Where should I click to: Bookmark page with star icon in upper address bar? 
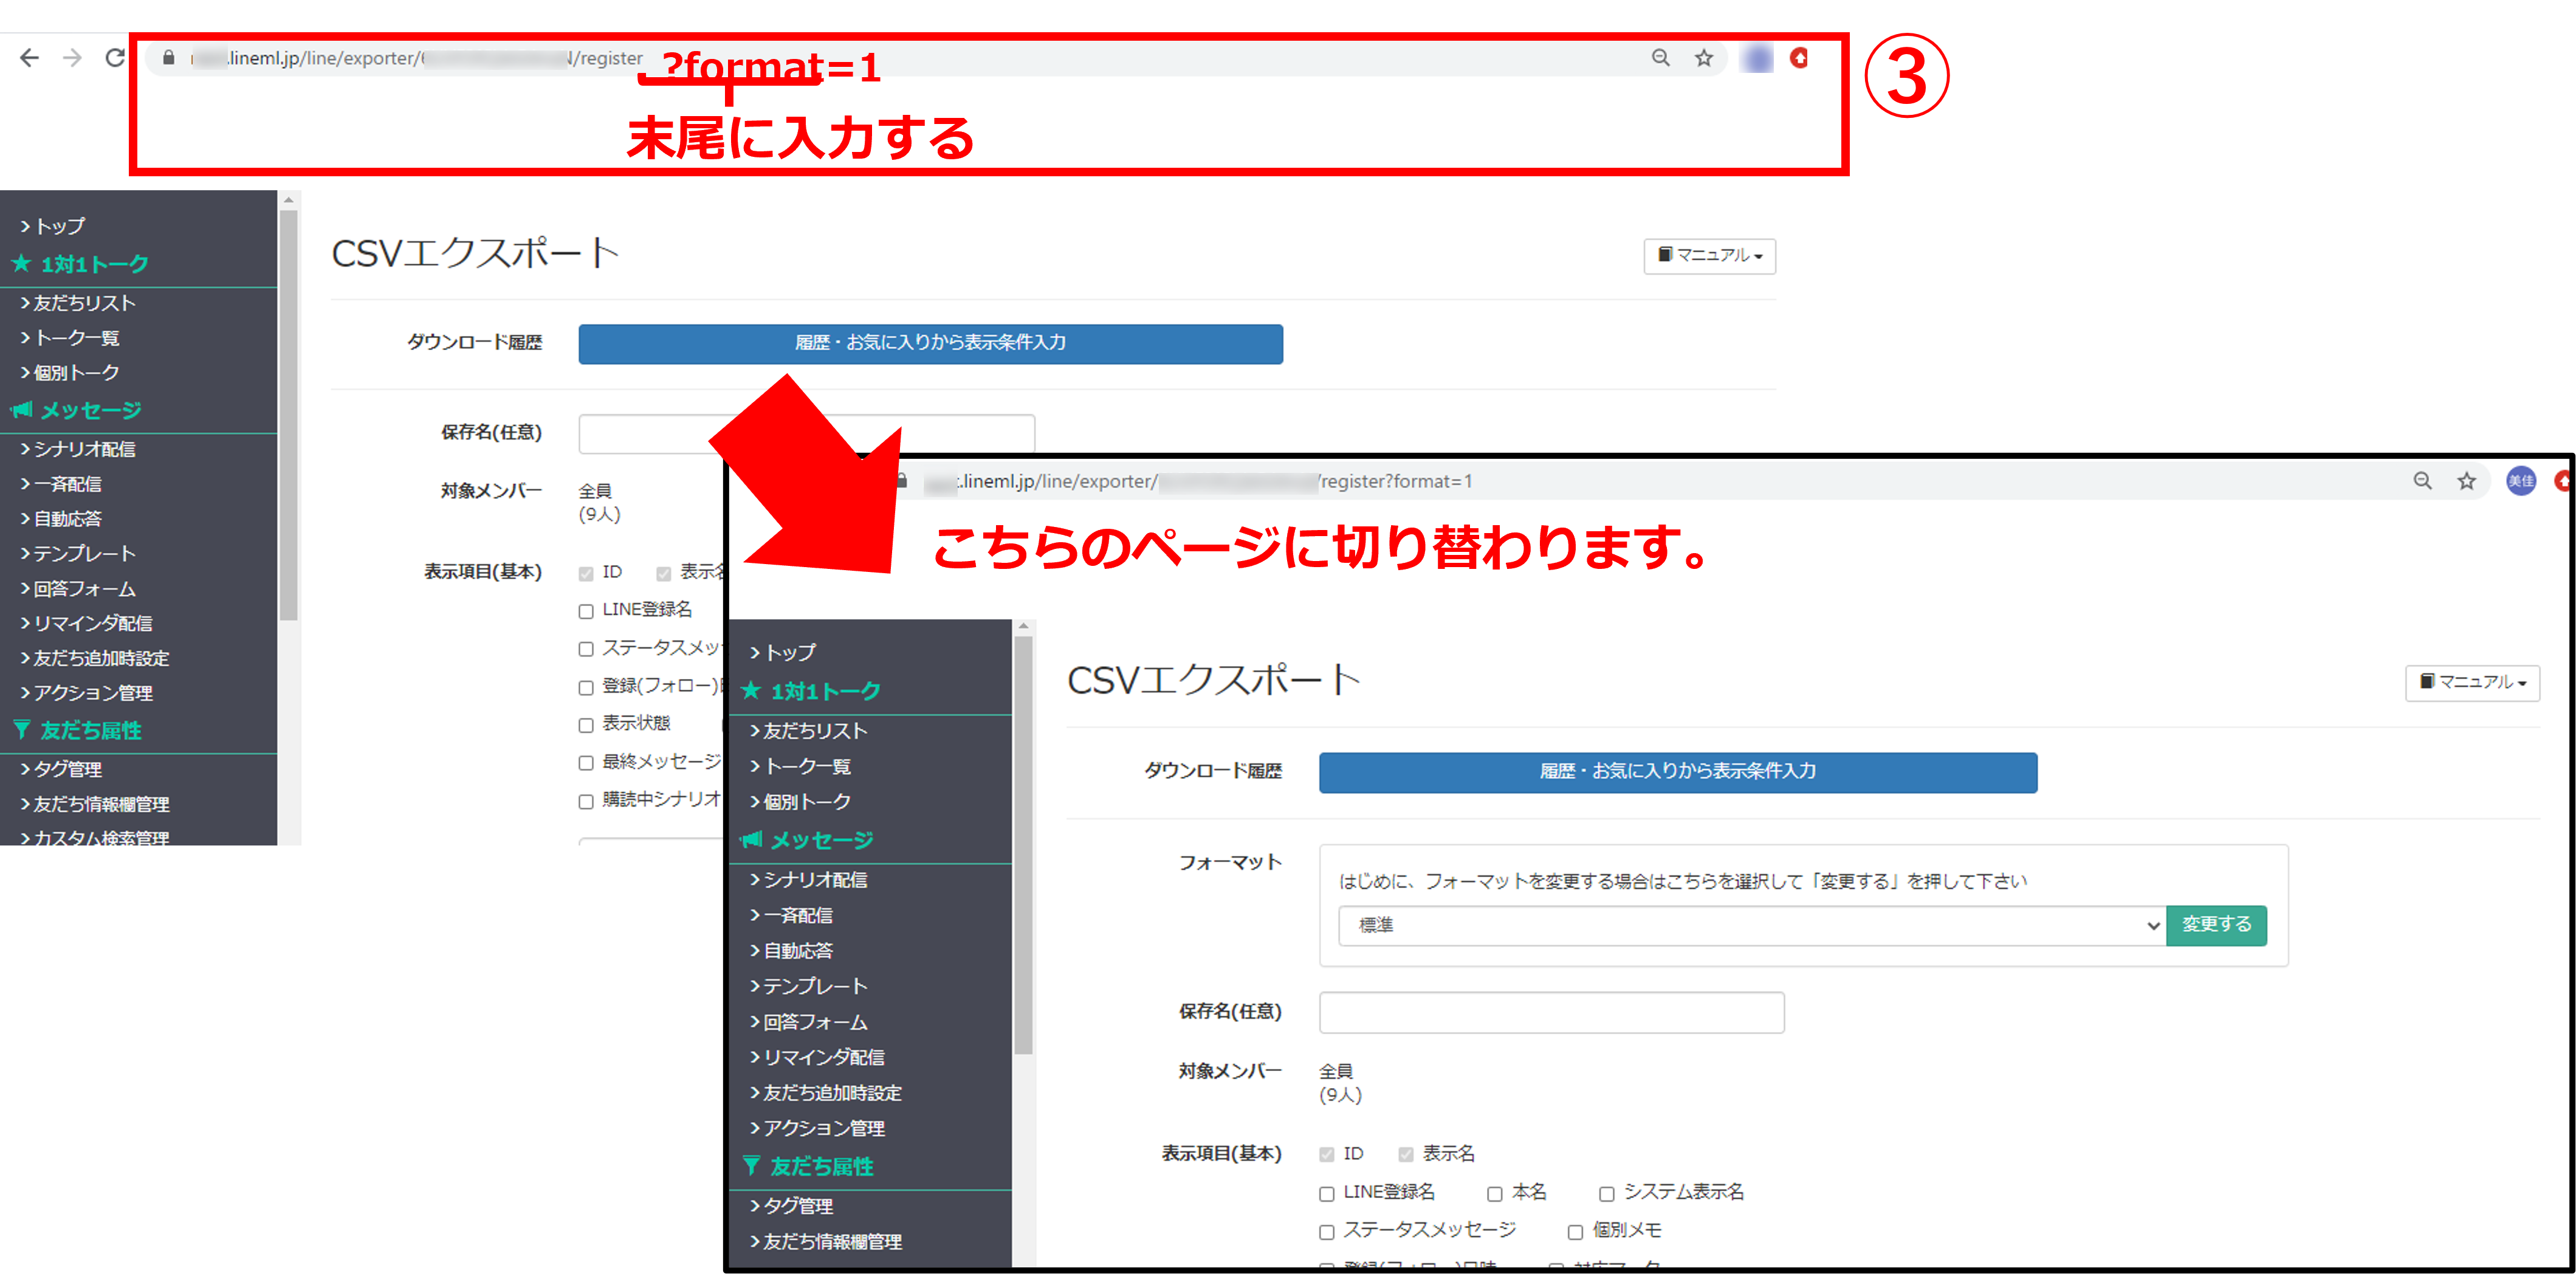(x=1704, y=58)
